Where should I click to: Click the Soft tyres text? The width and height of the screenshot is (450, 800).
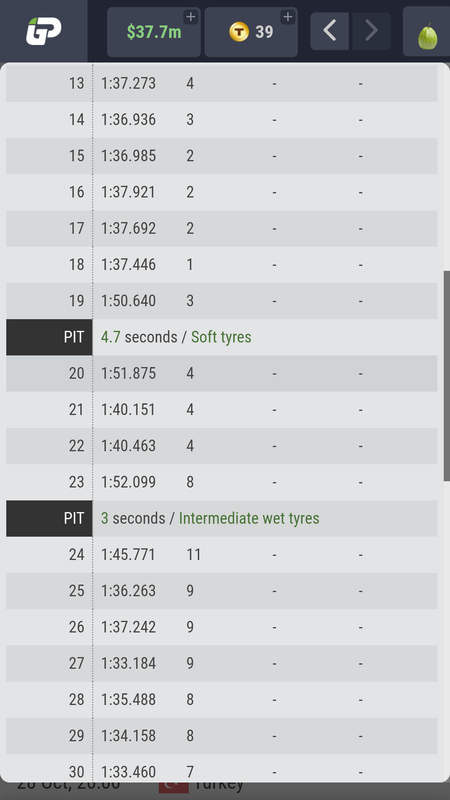[221, 337]
